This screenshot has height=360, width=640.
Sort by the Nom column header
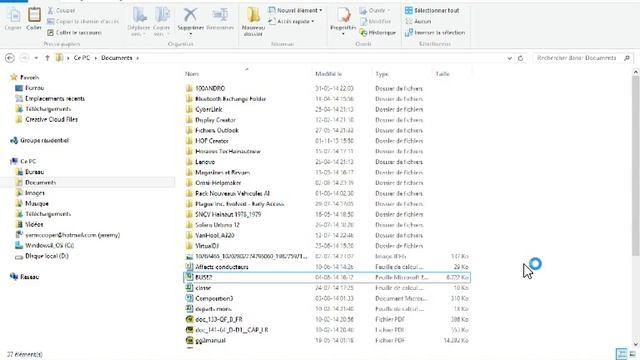pos(247,74)
